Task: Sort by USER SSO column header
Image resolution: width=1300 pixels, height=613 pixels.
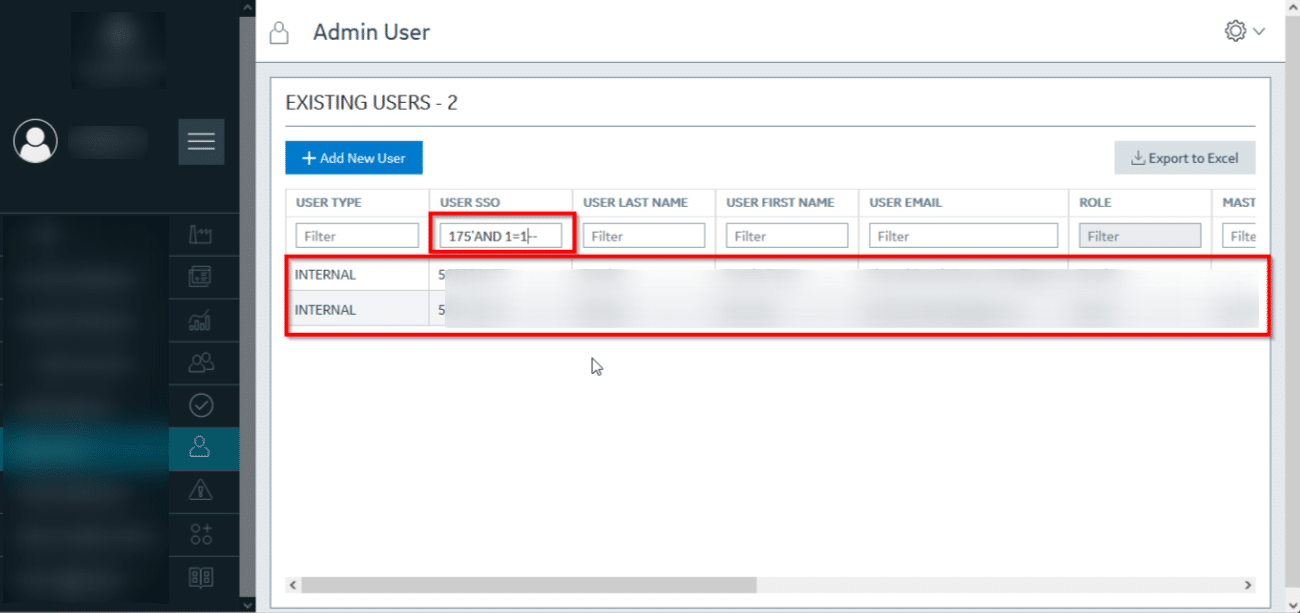Action: (470, 202)
